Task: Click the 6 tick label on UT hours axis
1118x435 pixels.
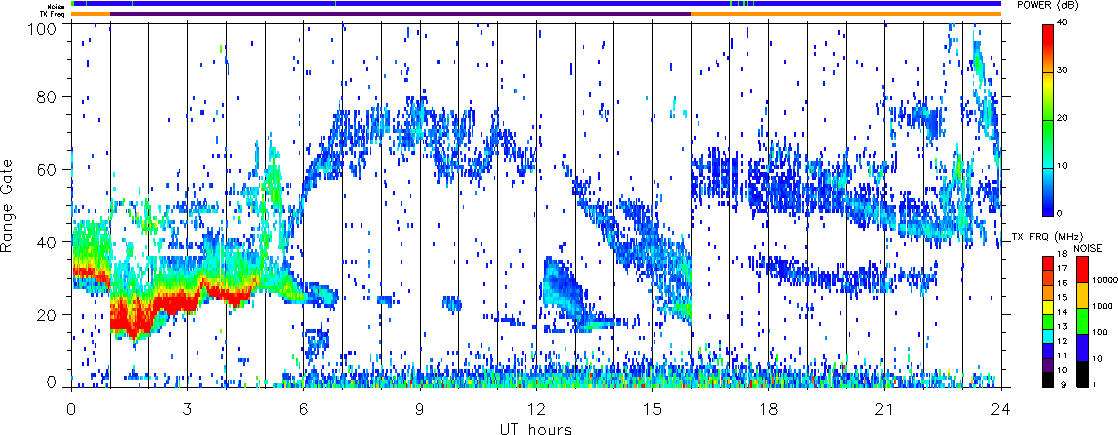Action: click(304, 409)
